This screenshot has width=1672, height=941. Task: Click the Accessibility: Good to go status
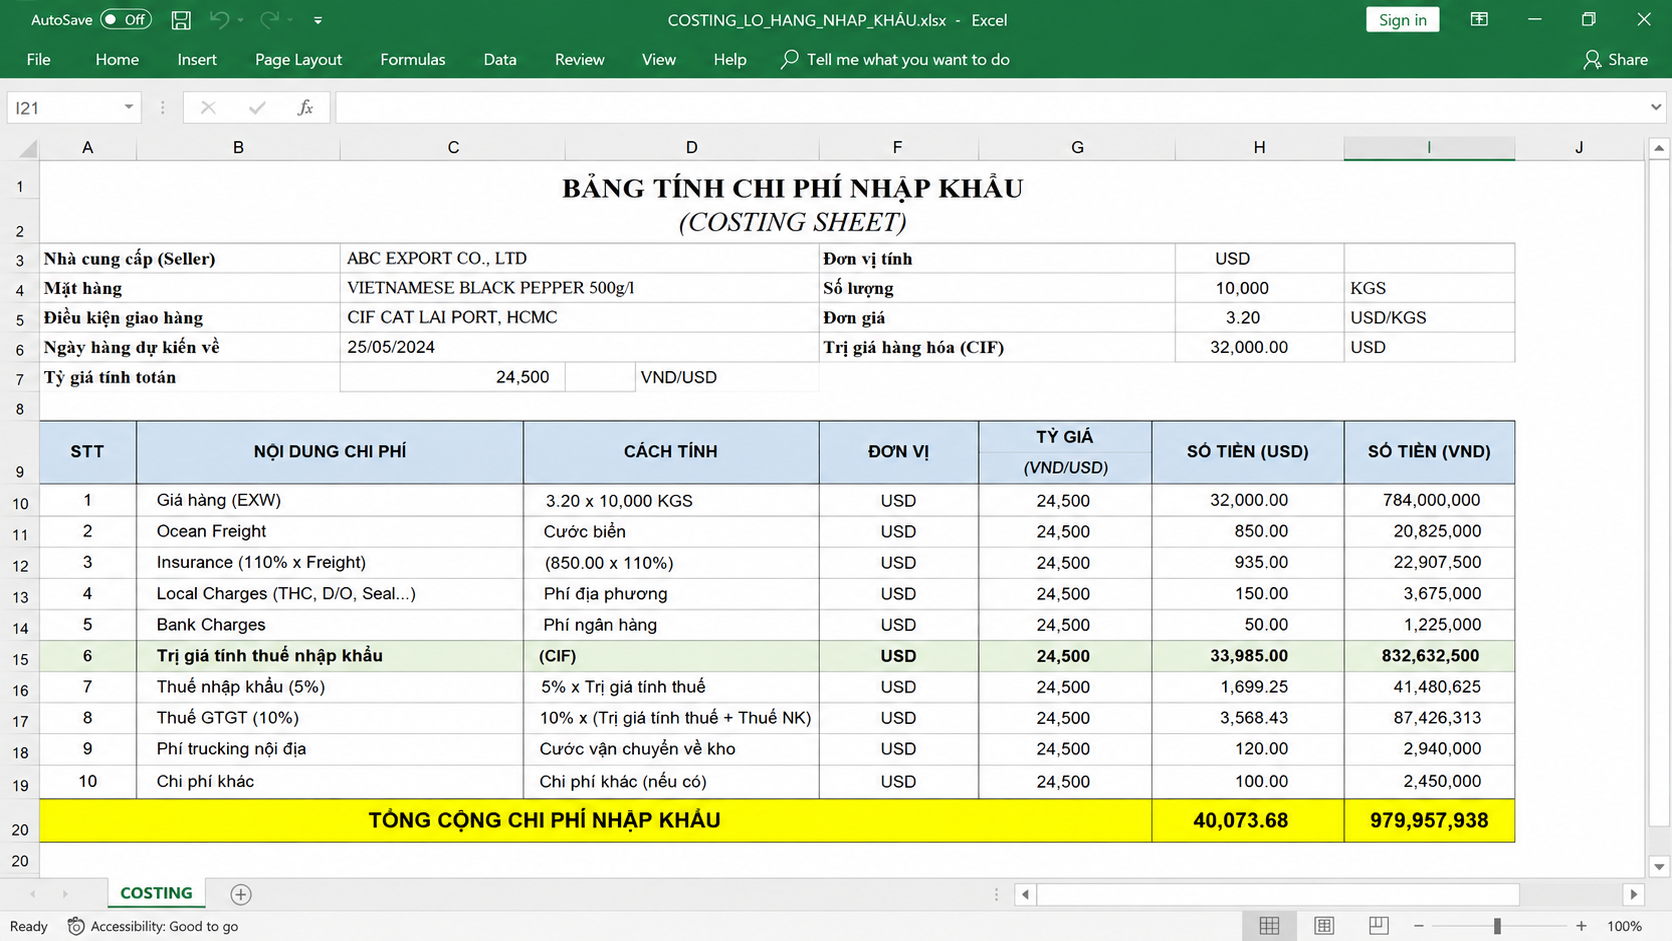(x=153, y=926)
